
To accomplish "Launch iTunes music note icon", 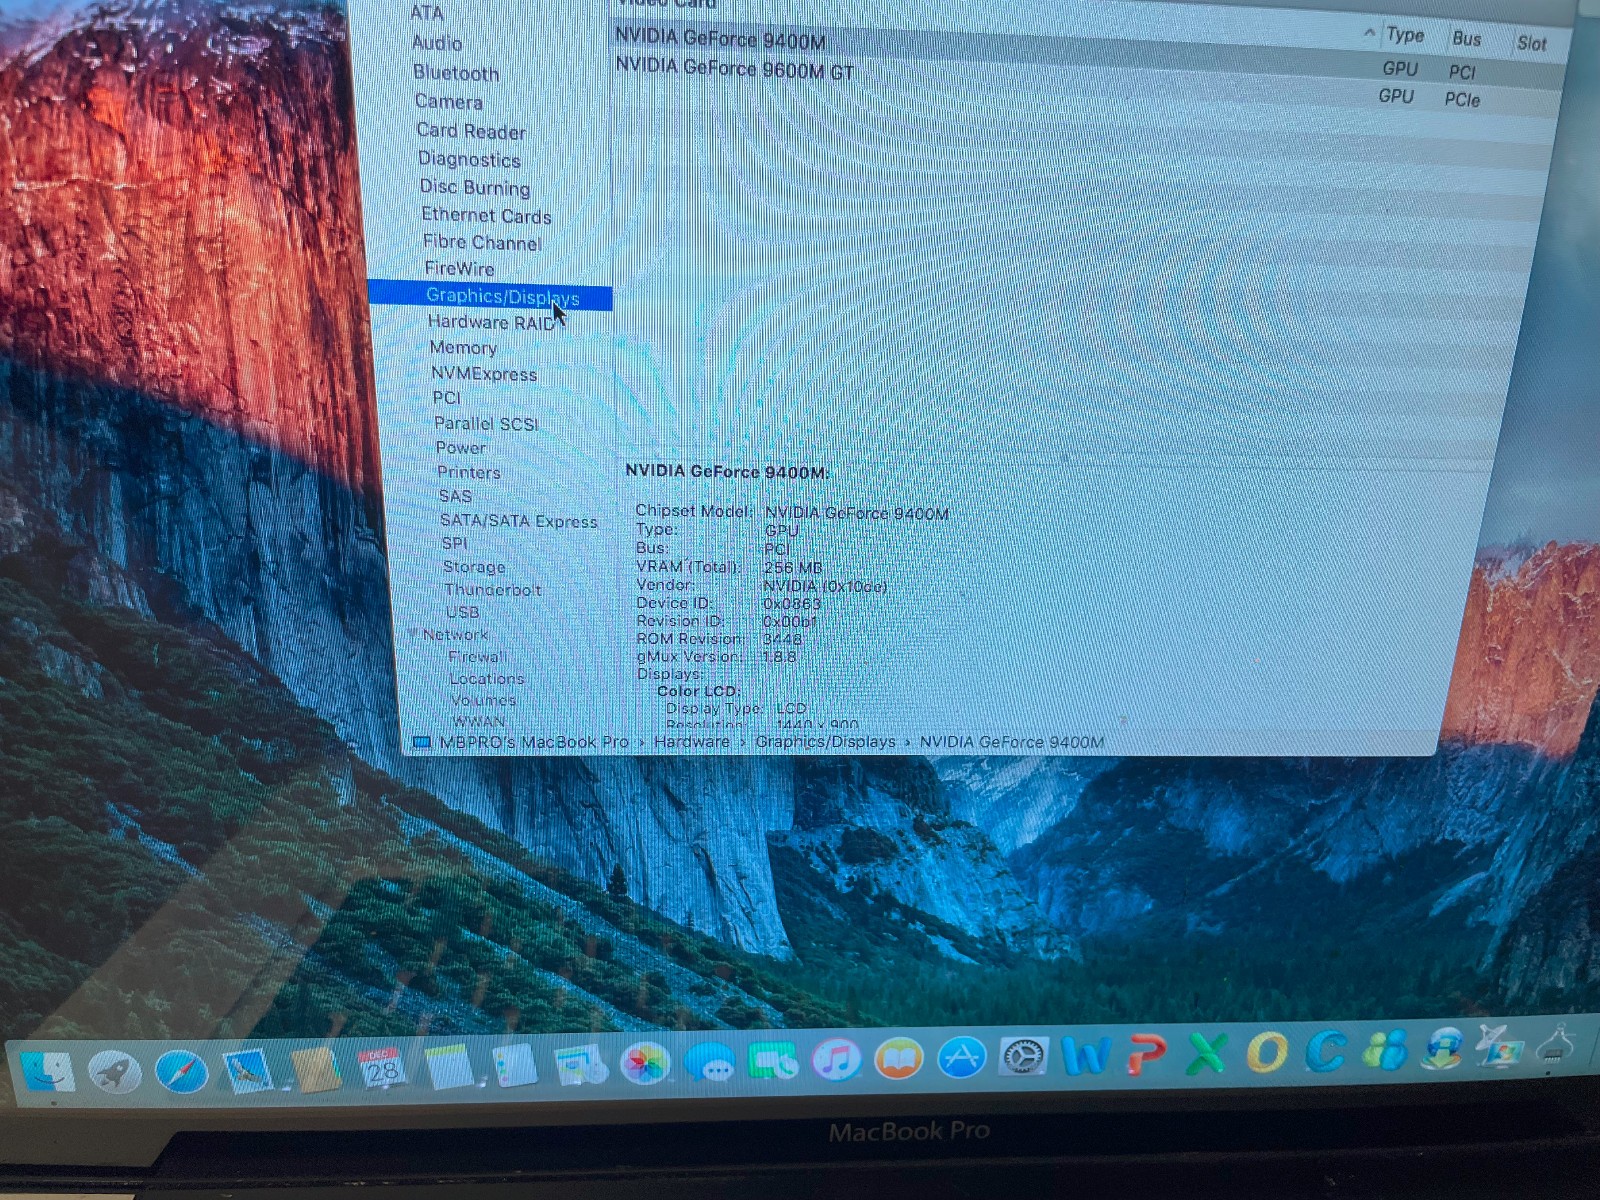I will (x=837, y=1060).
